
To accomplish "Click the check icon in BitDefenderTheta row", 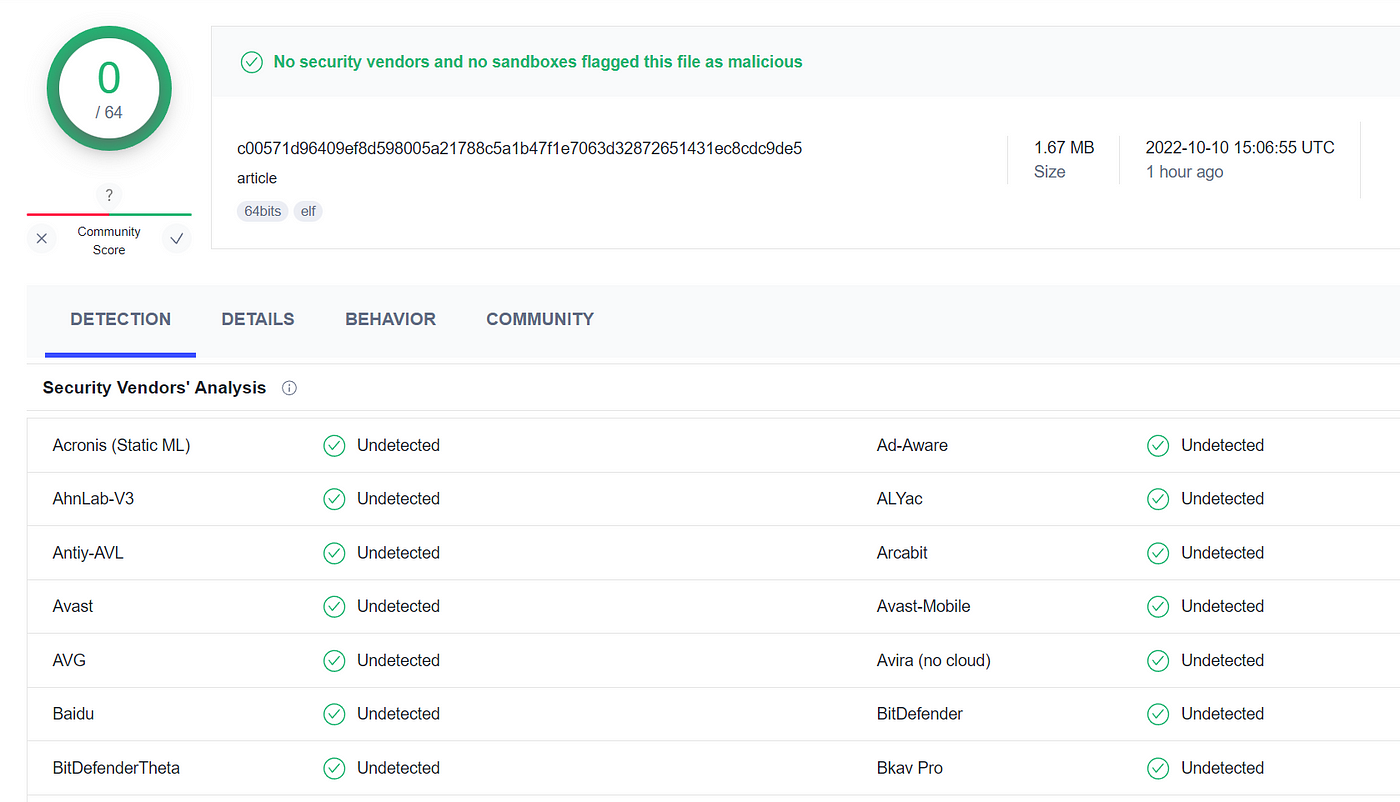I will pos(334,768).
